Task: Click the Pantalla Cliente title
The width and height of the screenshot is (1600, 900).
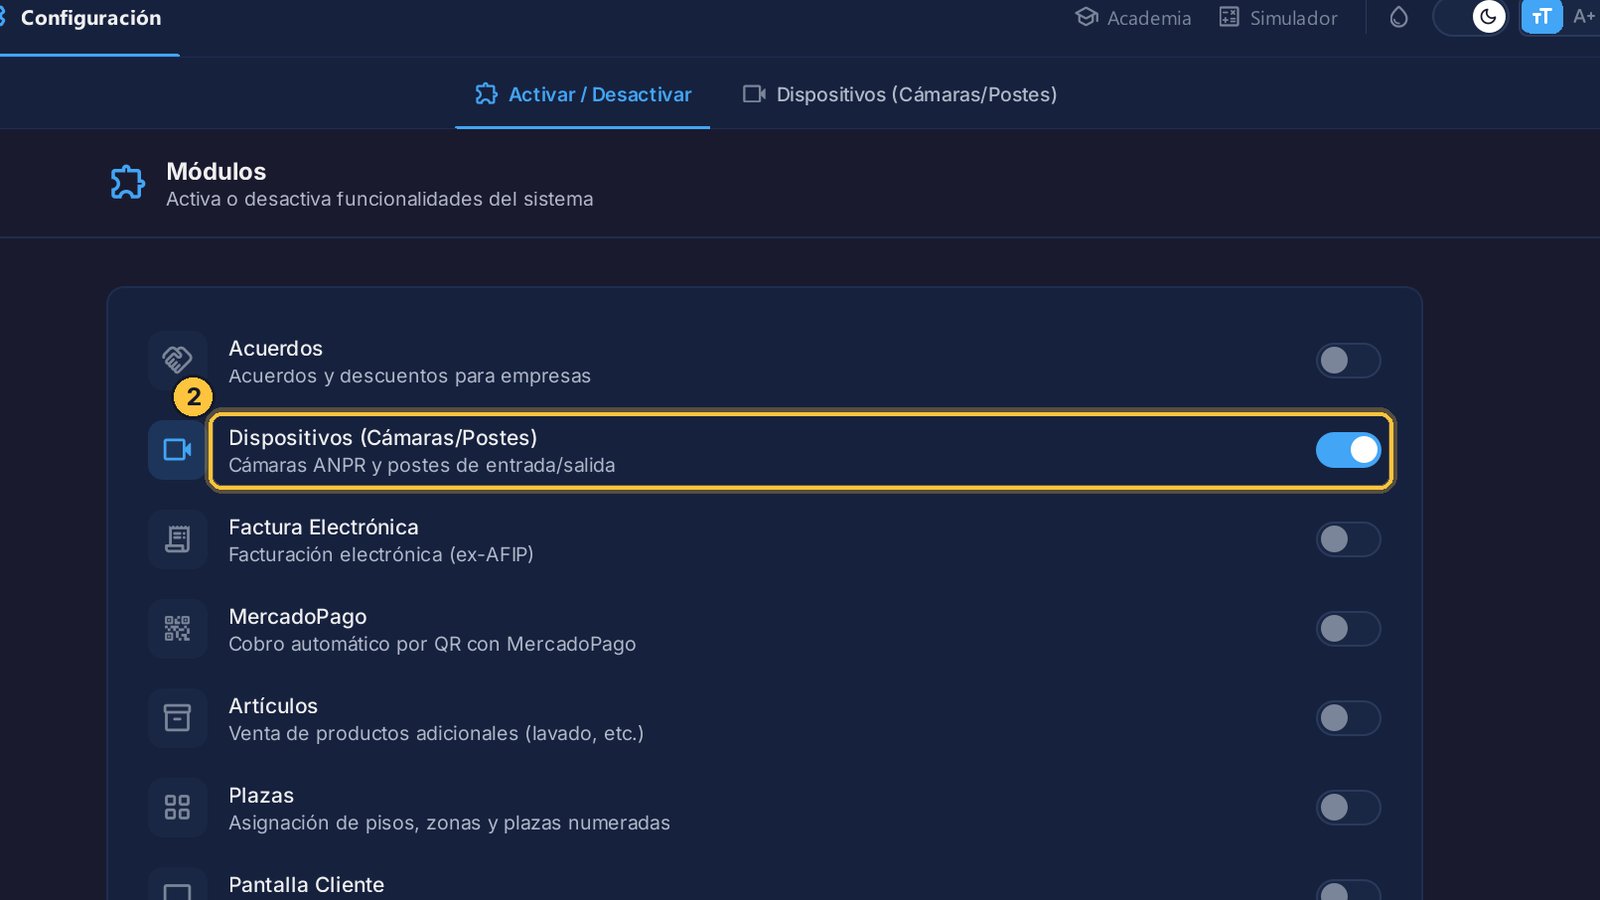Action: (x=306, y=885)
